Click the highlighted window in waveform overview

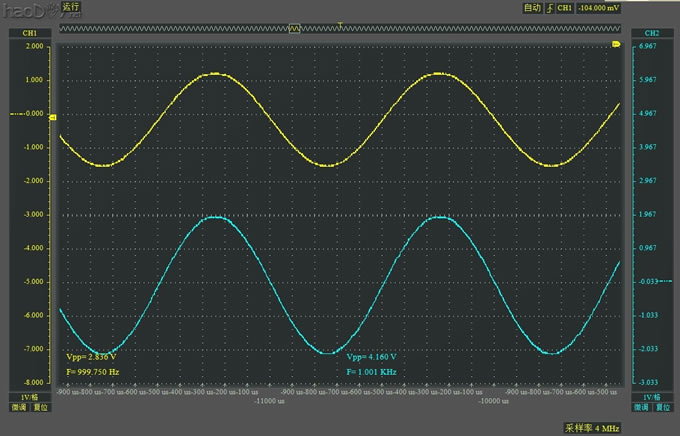click(294, 30)
